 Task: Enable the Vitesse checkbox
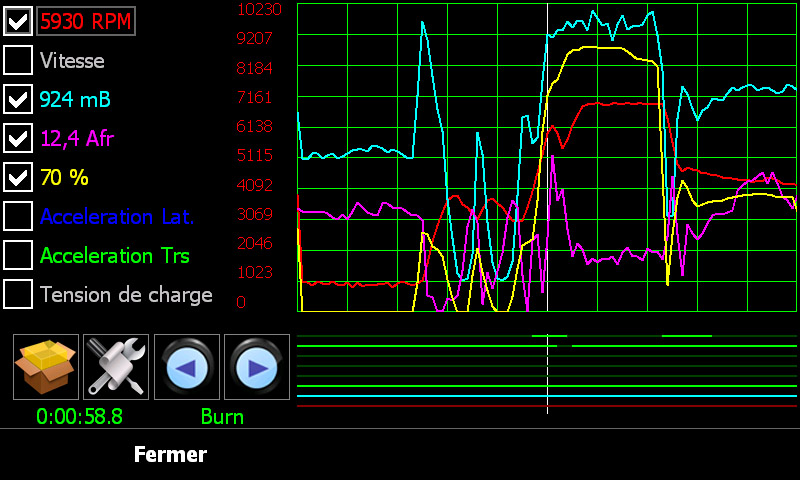click(18, 60)
